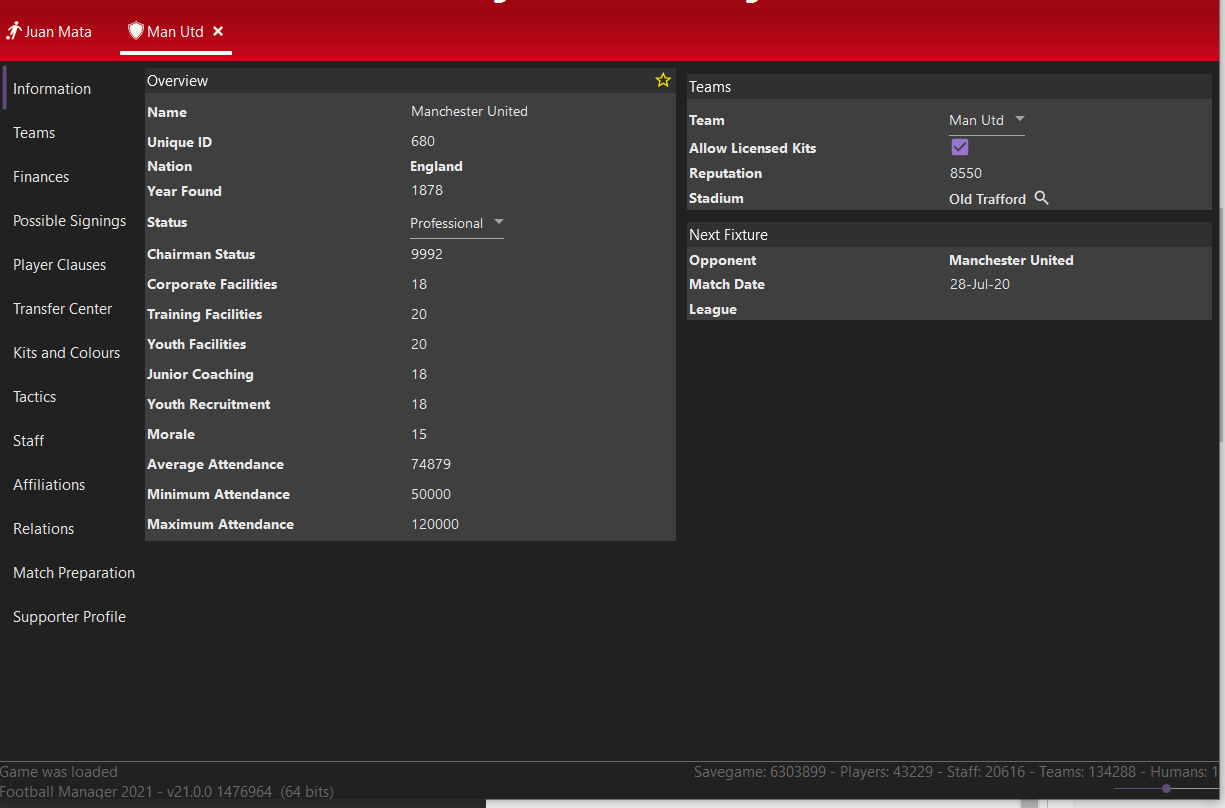Click the Overview panel header
This screenshot has width=1225, height=808.
(410, 80)
